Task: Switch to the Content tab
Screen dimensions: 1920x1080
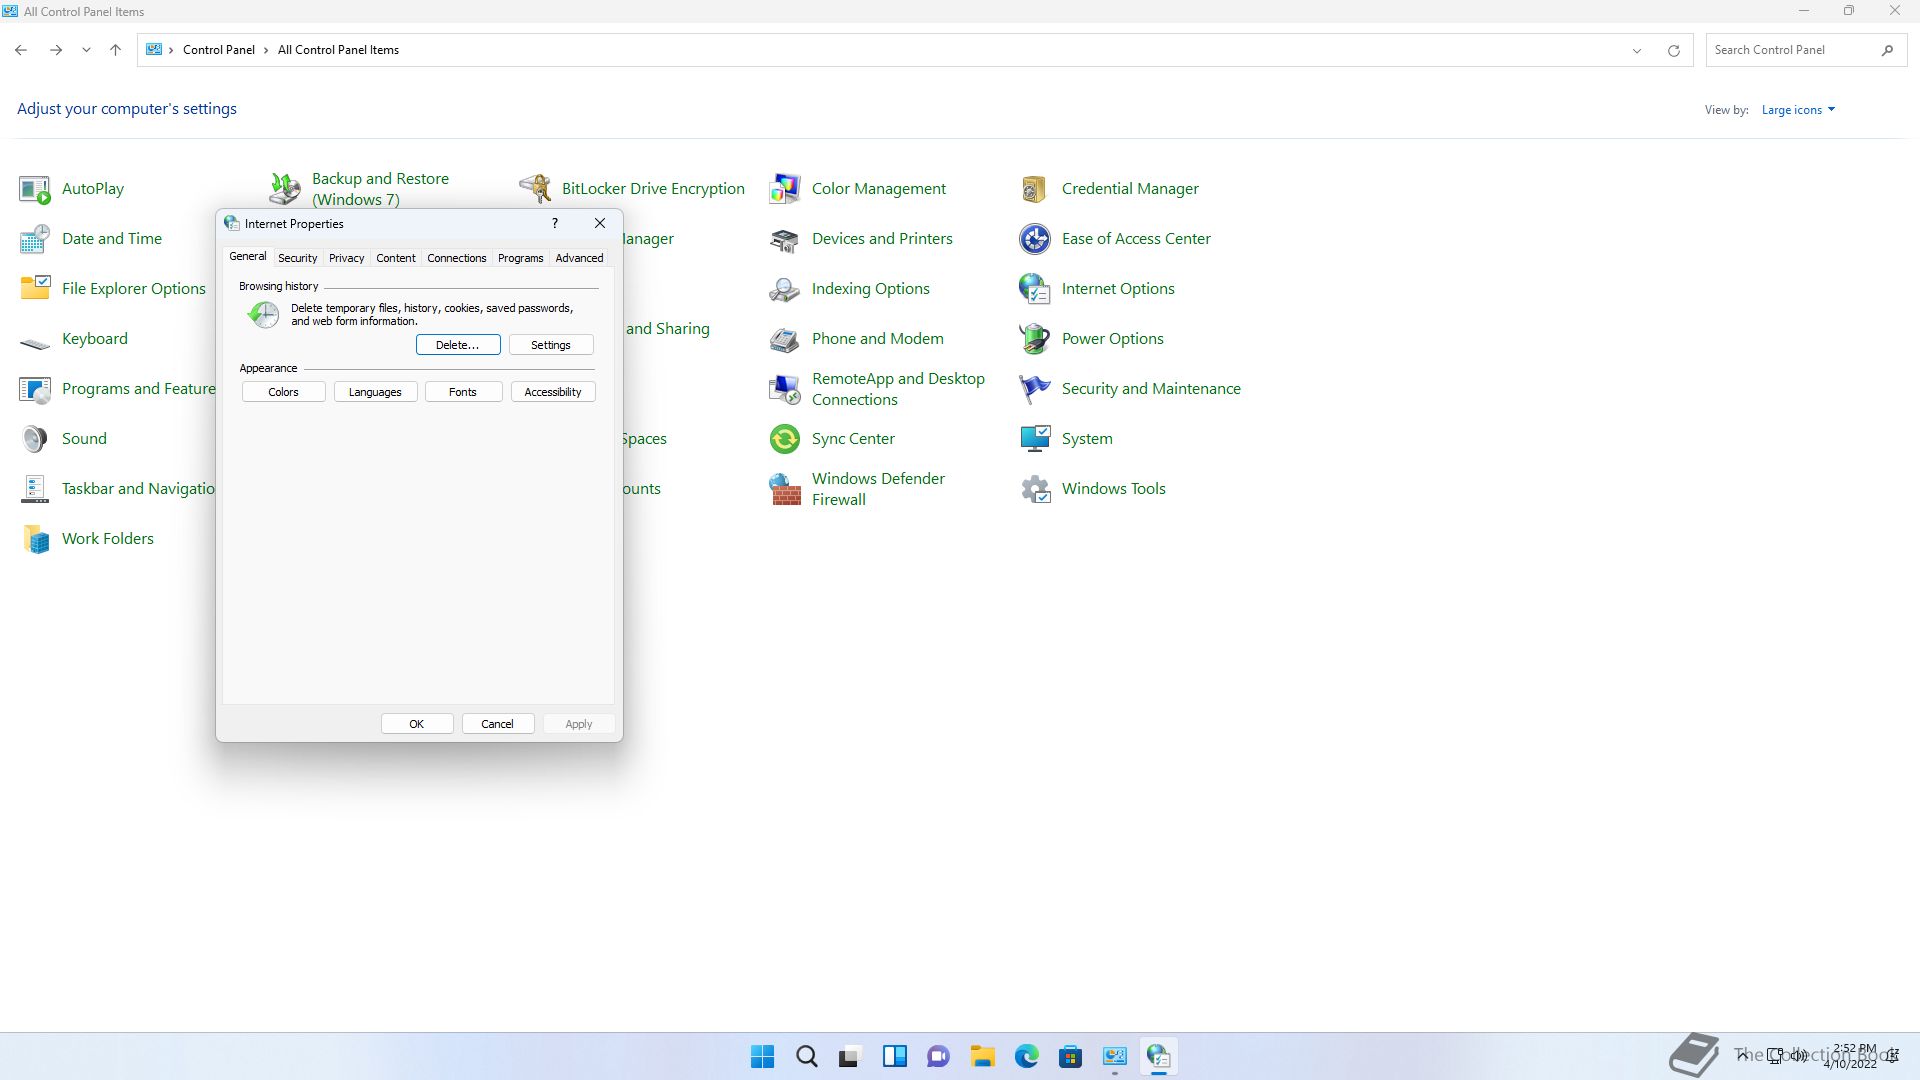Action: click(395, 258)
